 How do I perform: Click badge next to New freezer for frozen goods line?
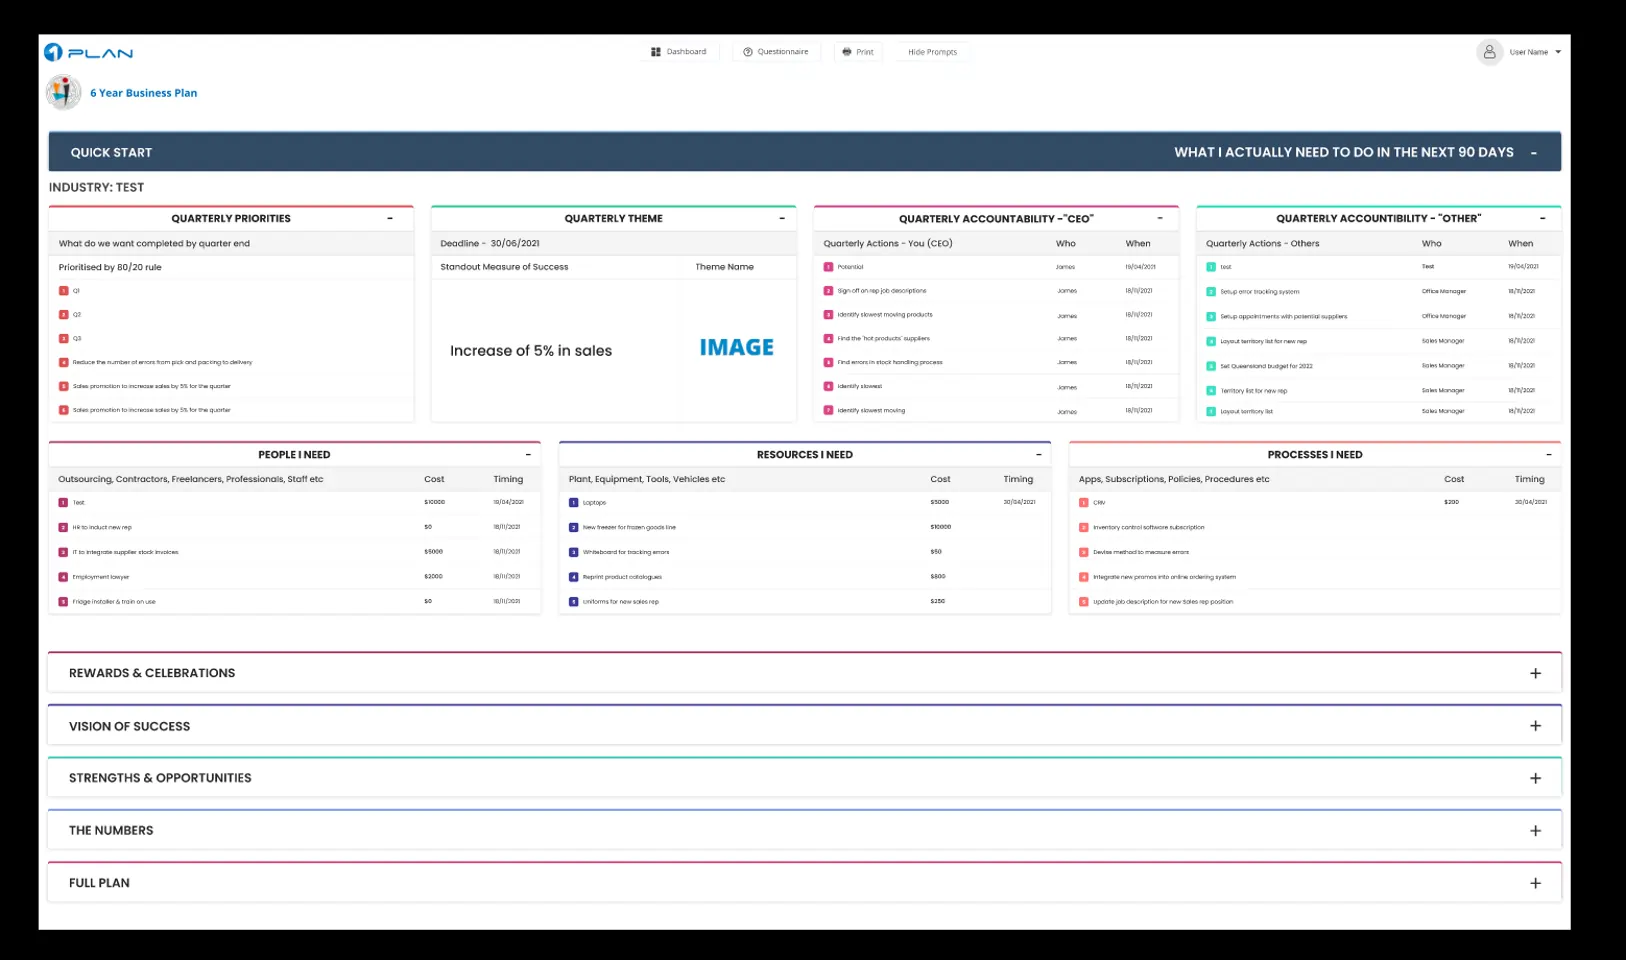point(574,527)
